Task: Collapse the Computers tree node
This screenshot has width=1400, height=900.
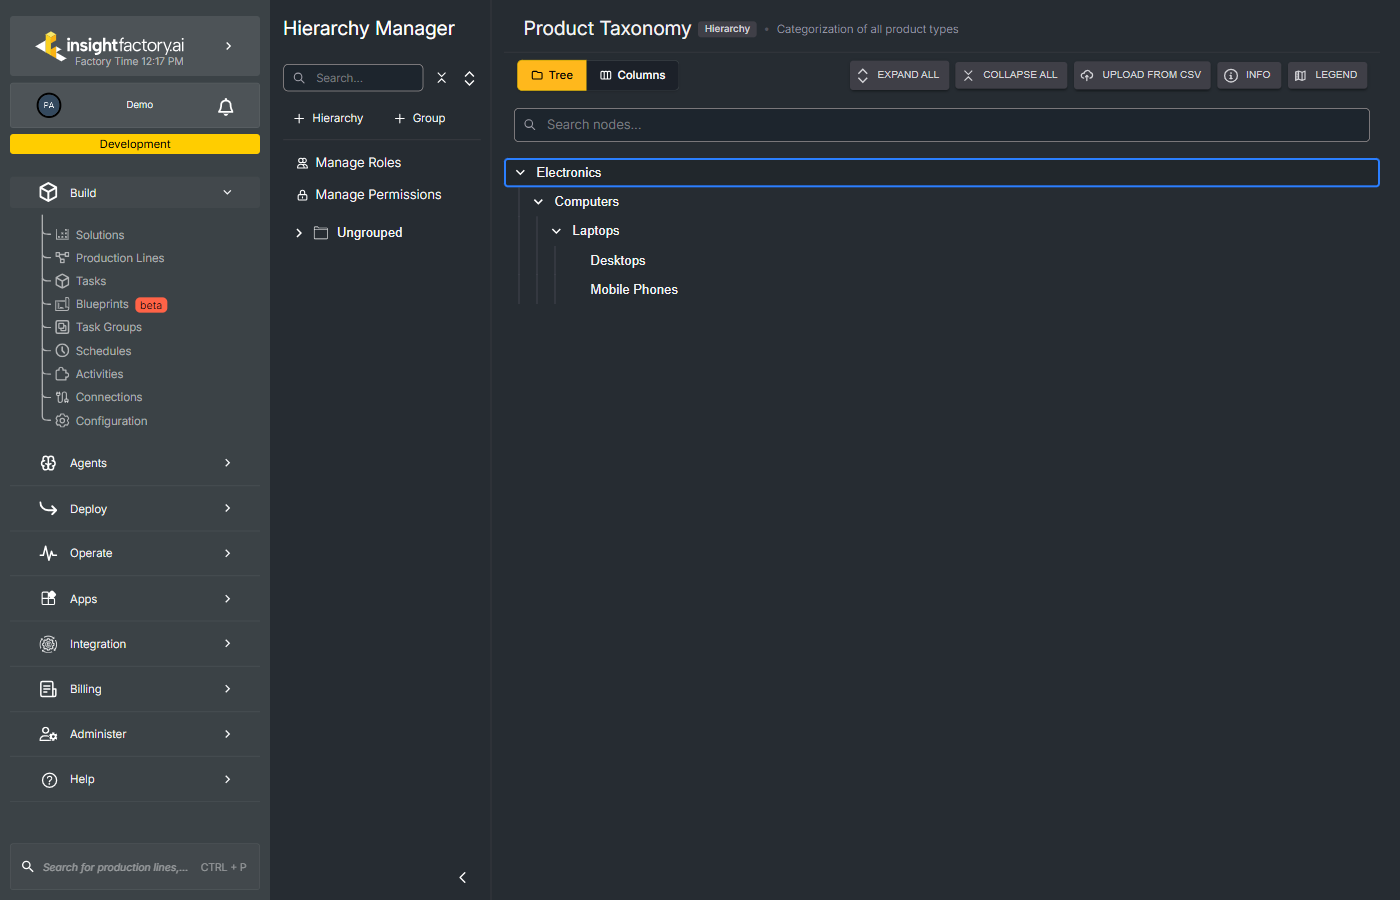Action: [x=538, y=202]
